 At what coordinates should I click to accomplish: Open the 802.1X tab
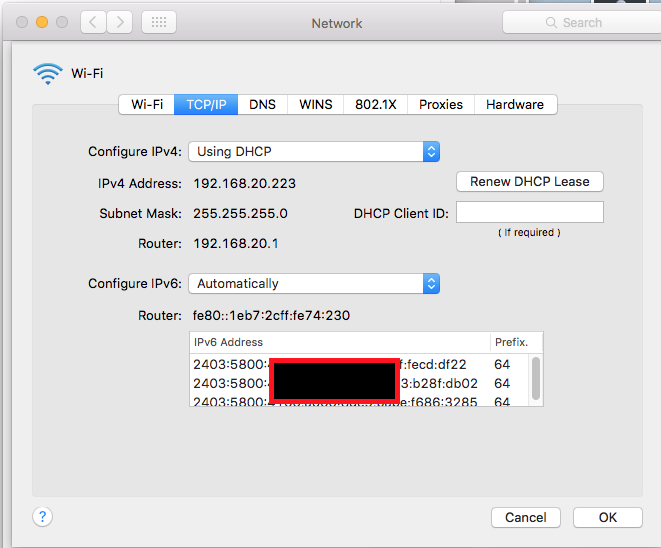(376, 105)
